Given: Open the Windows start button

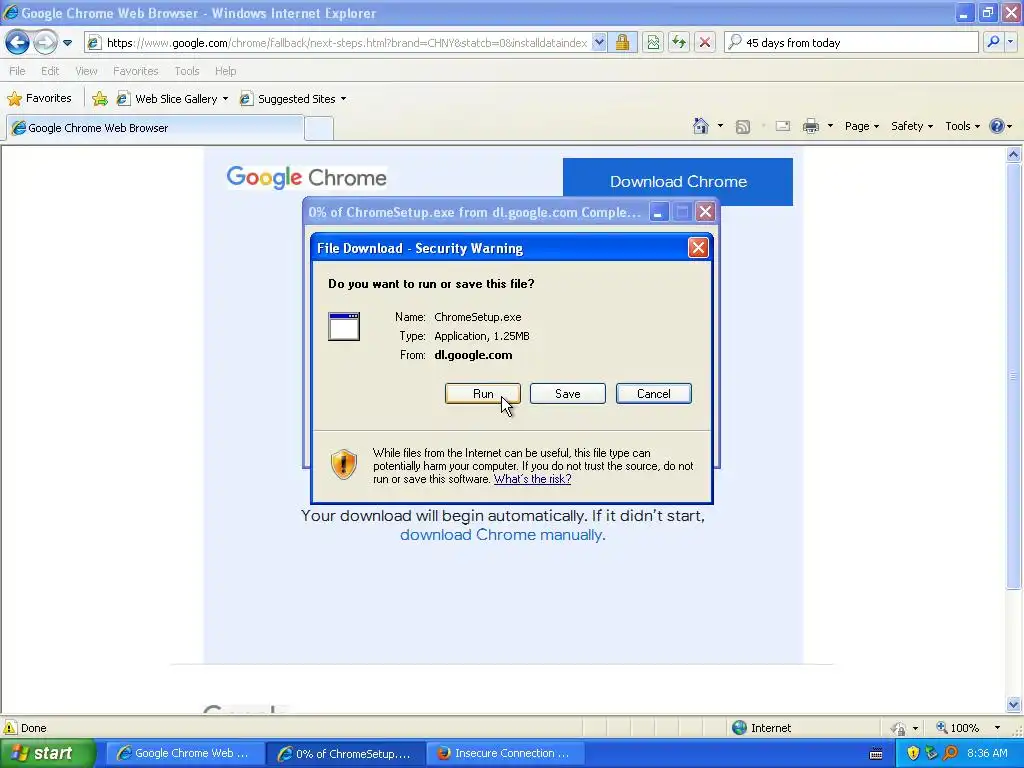Looking at the screenshot, I should (47, 754).
